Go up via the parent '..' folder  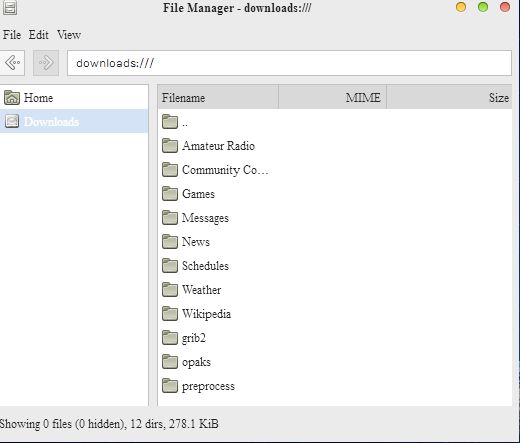[175, 122]
